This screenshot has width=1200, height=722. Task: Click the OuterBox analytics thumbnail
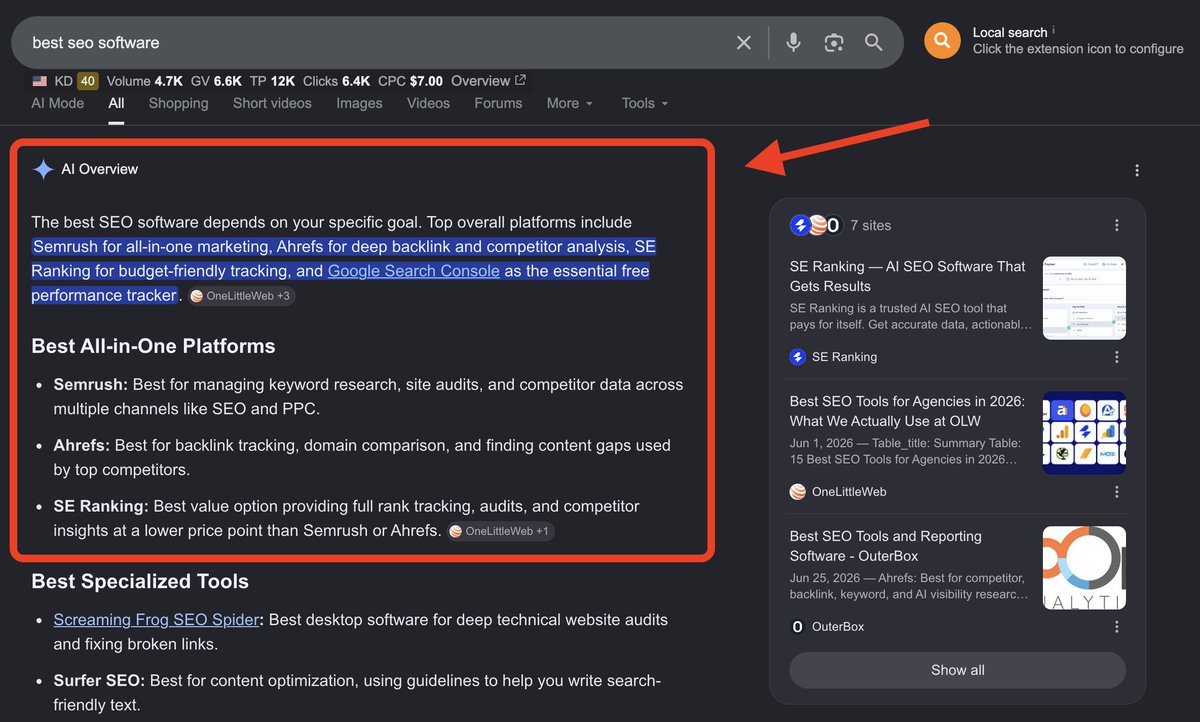tap(1084, 568)
